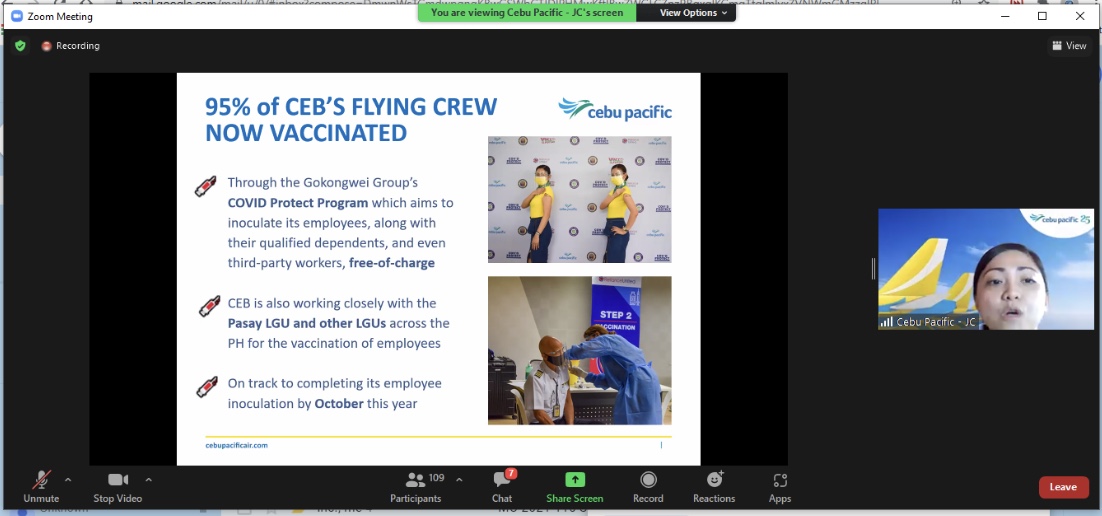
Task: Click the 'COVID Protect Program' bold text
Action: pos(298,202)
